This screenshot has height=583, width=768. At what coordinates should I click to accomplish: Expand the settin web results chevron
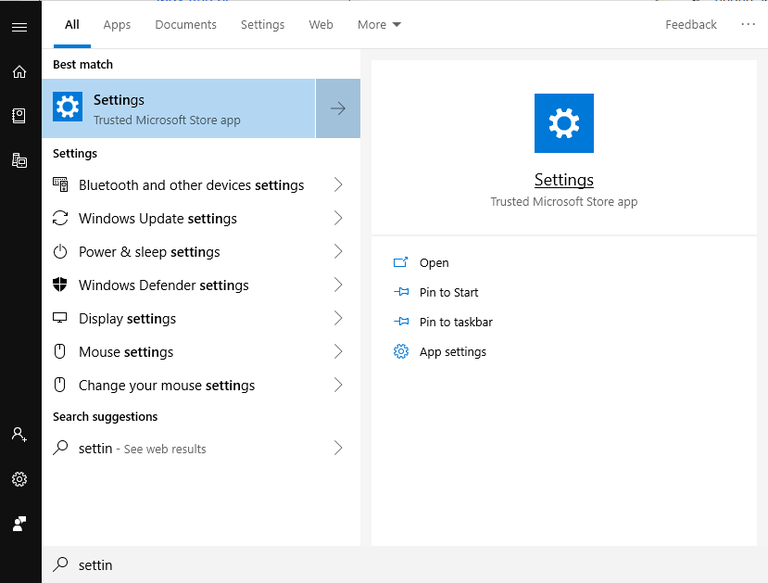338,447
